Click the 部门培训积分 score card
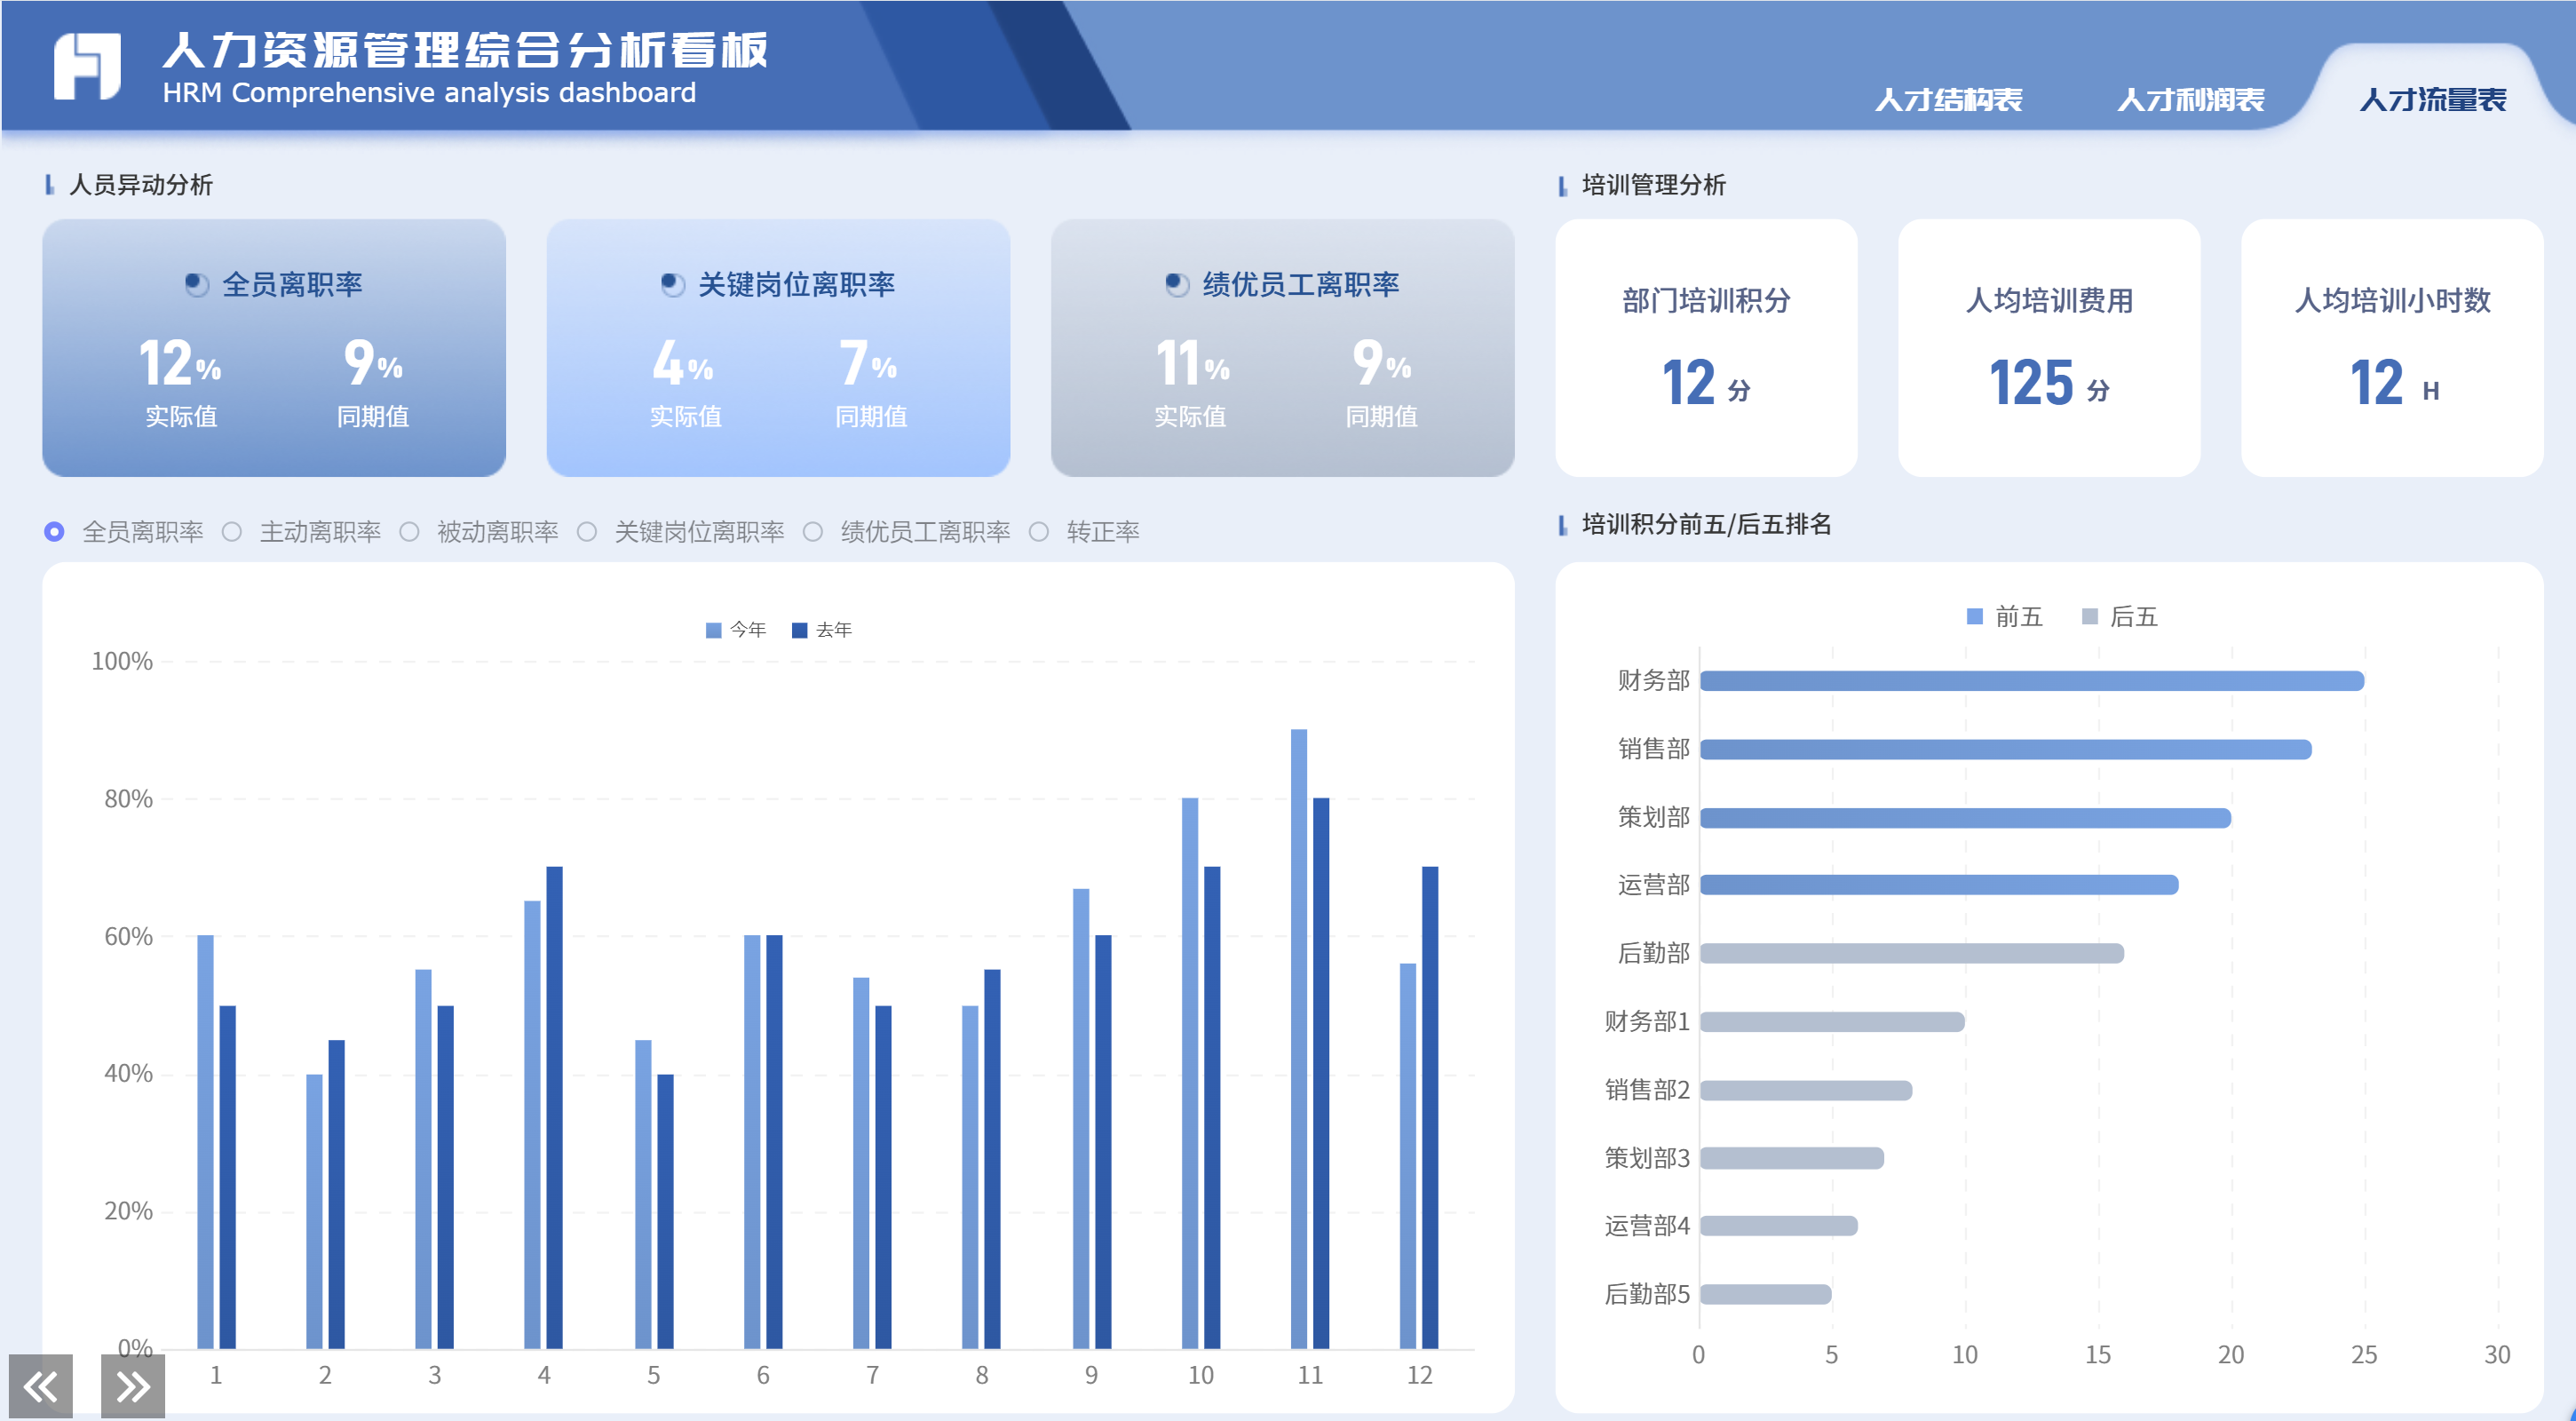The width and height of the screenshot is (2576, 1421). pos(1706,347)
